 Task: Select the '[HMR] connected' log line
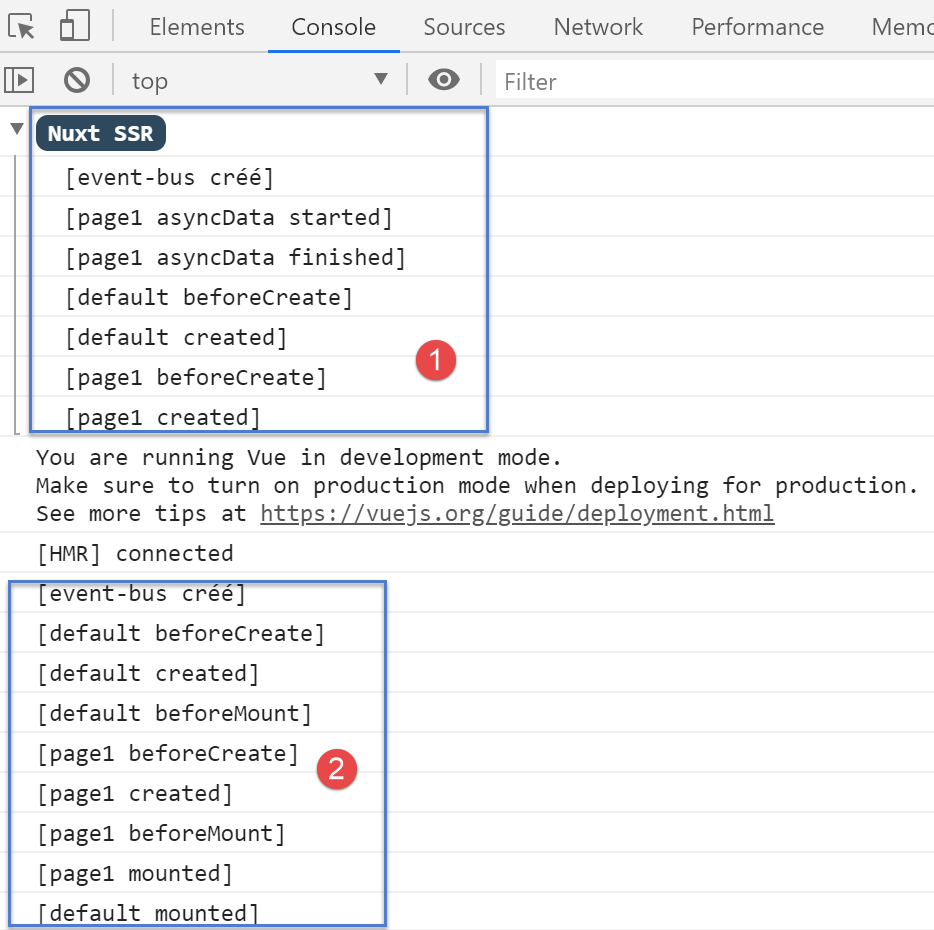[x=134, y=553]
